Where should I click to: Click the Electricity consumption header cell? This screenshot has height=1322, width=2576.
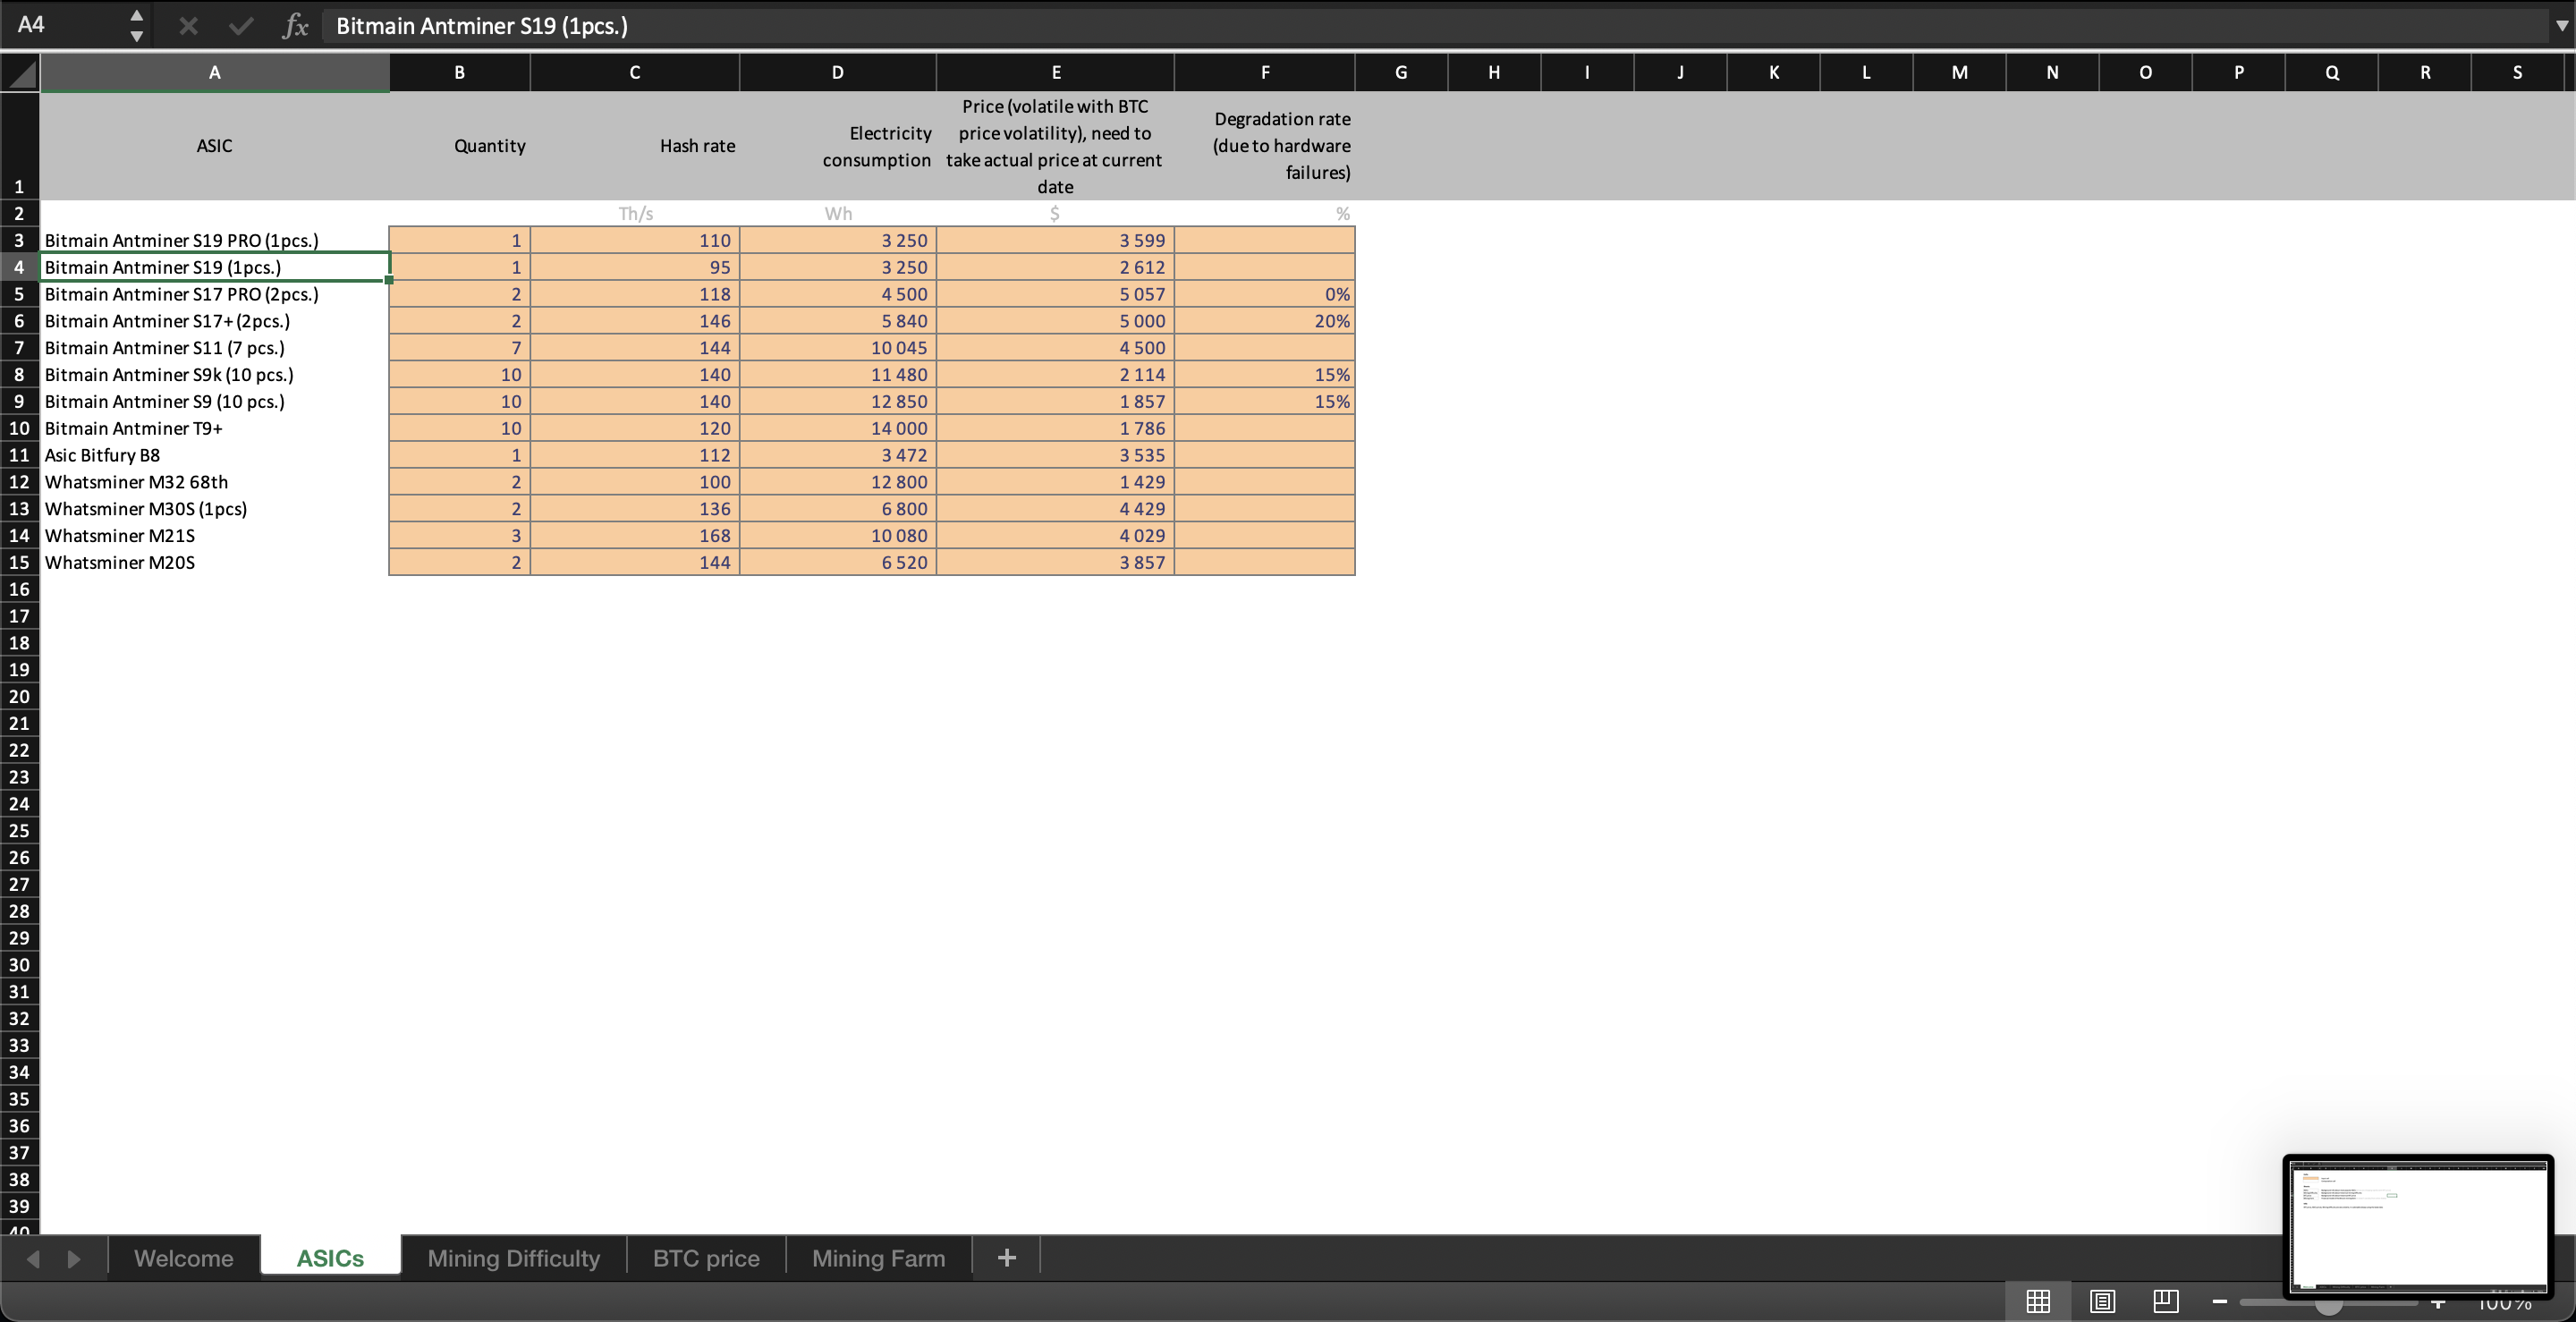coord(837,146)
